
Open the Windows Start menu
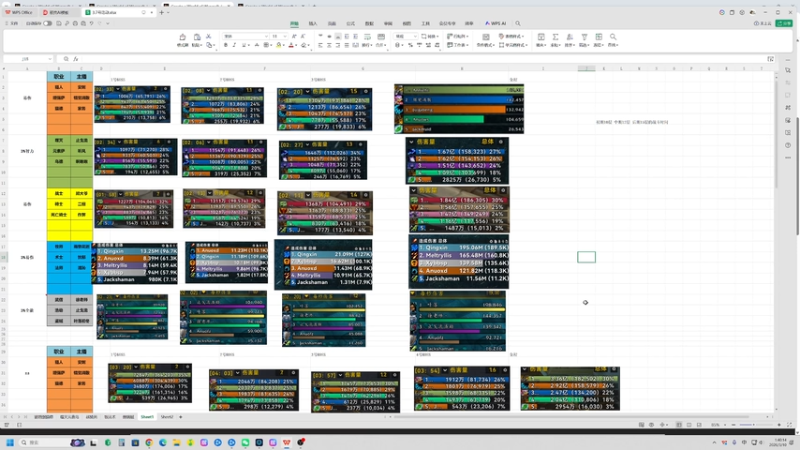10,442
